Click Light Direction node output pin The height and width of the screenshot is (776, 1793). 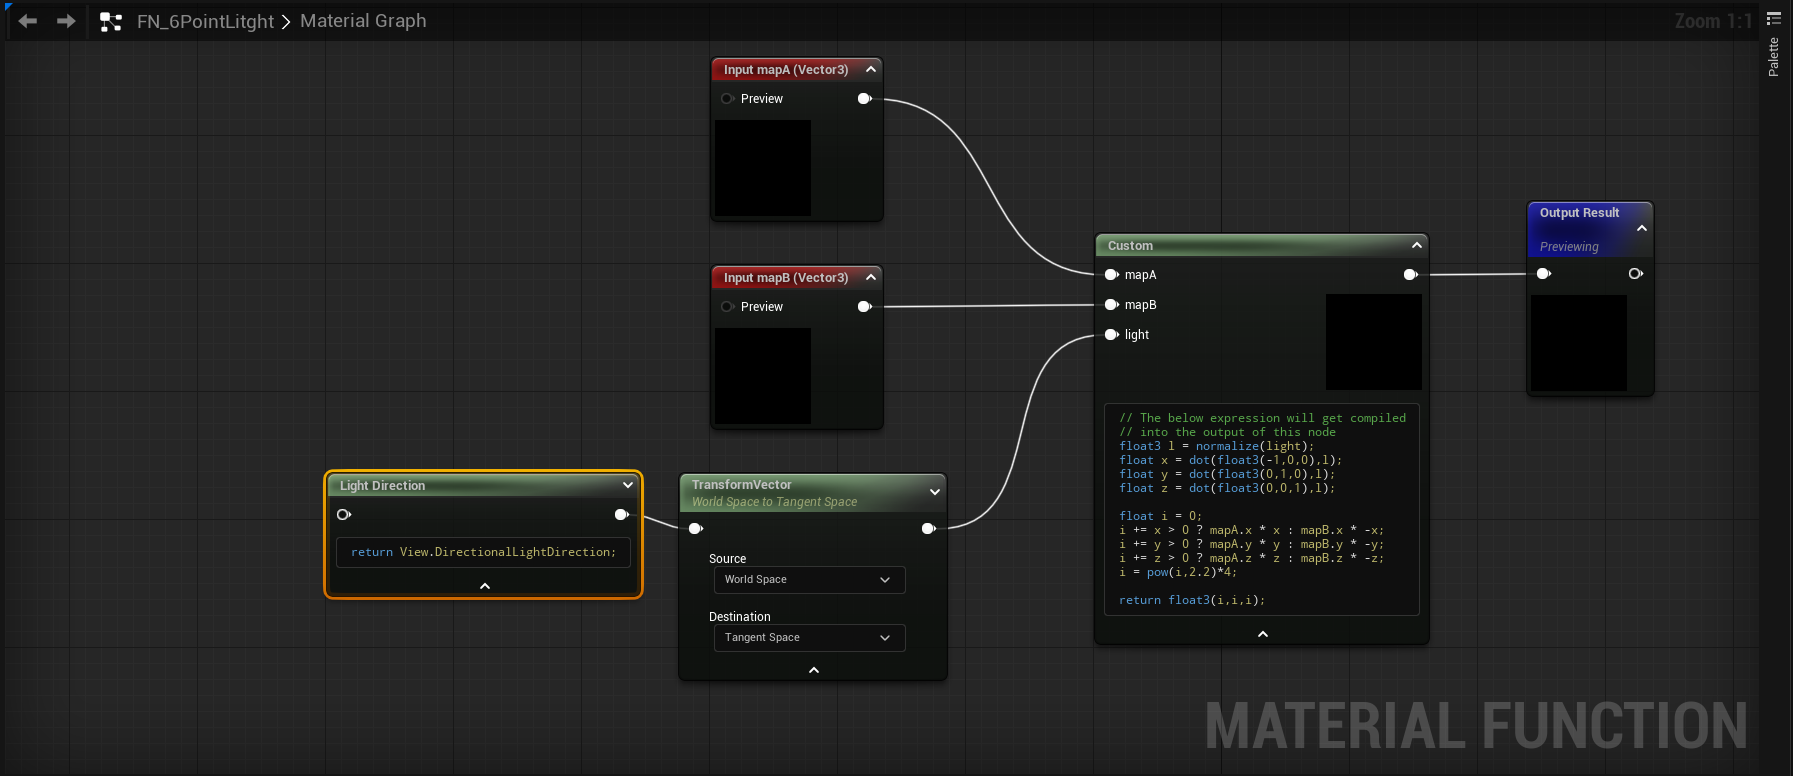coord(622,514)
